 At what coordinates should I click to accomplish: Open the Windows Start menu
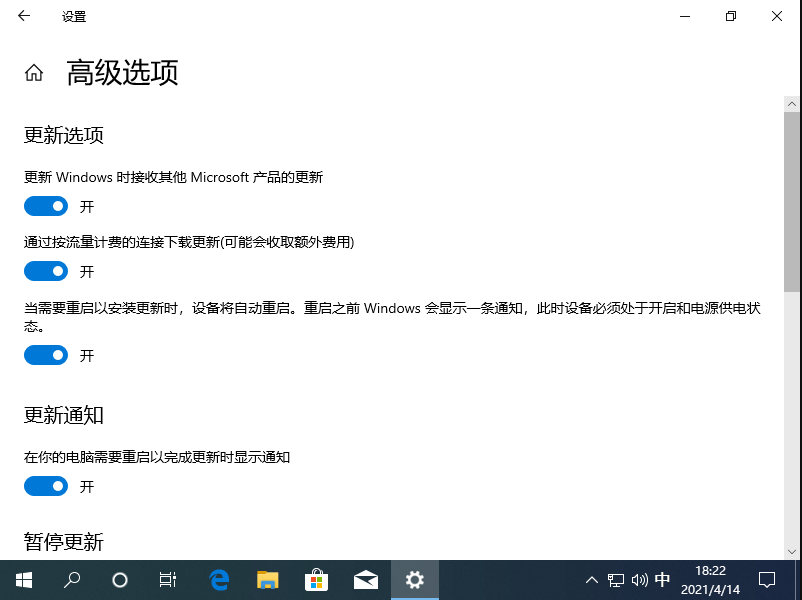coord(23,579)
